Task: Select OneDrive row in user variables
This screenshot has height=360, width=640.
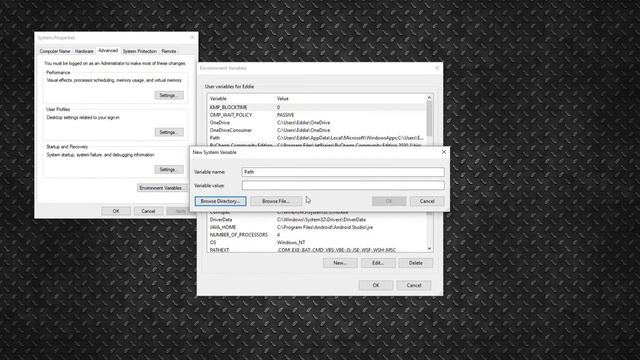Action: coord(317,122)
